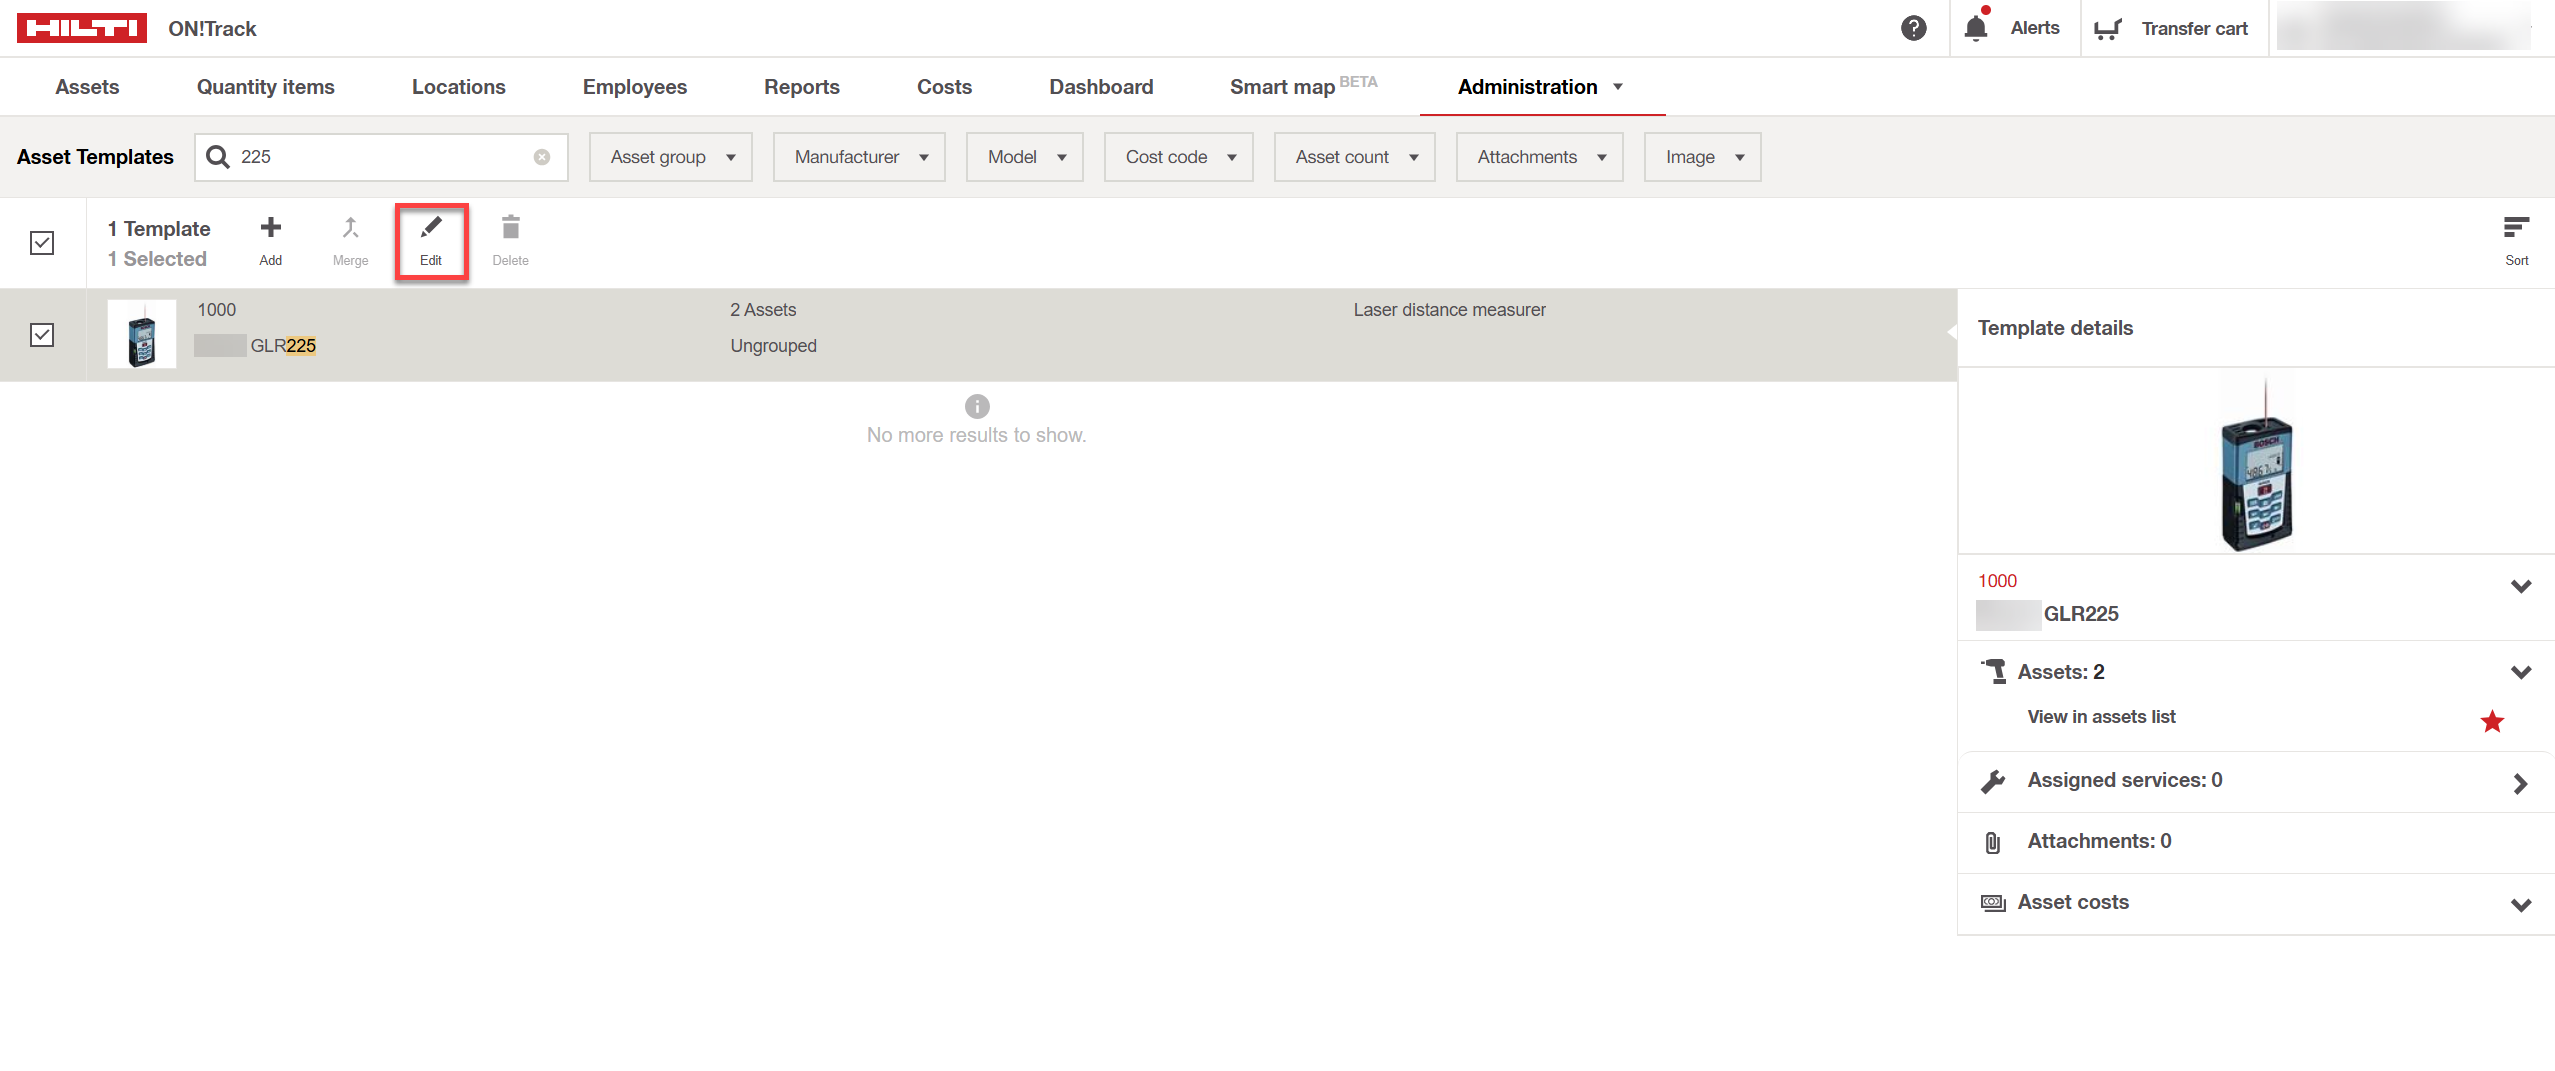The image size is (2555, 1071).
Task: Click the Attachments paperclip icon
Action: pos(1993,843)
